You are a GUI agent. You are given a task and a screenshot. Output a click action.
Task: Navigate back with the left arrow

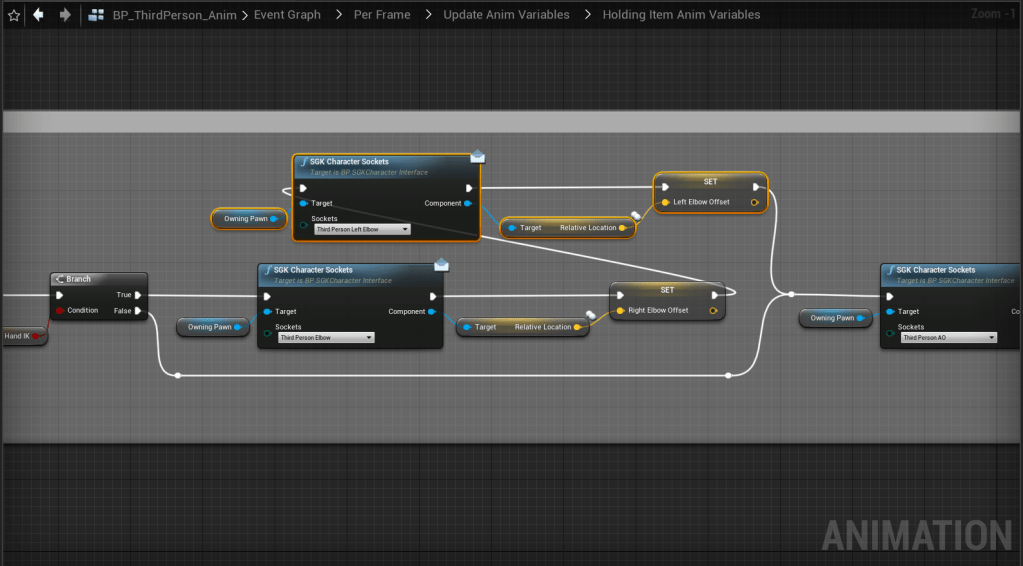(x=39, y=15)
